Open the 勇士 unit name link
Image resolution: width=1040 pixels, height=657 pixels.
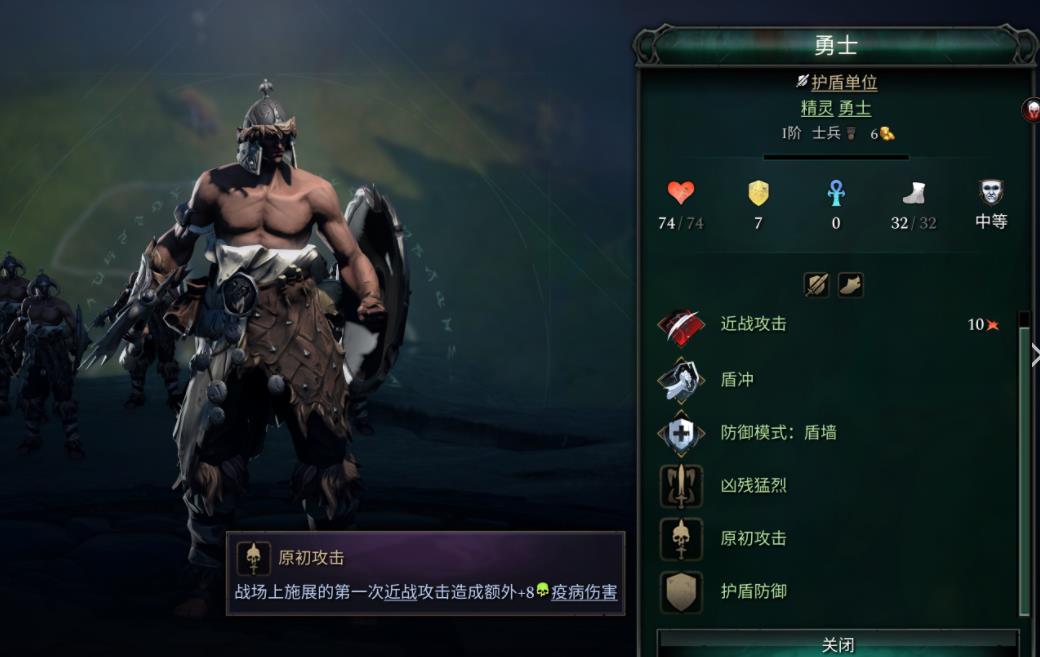click(854, 108)
